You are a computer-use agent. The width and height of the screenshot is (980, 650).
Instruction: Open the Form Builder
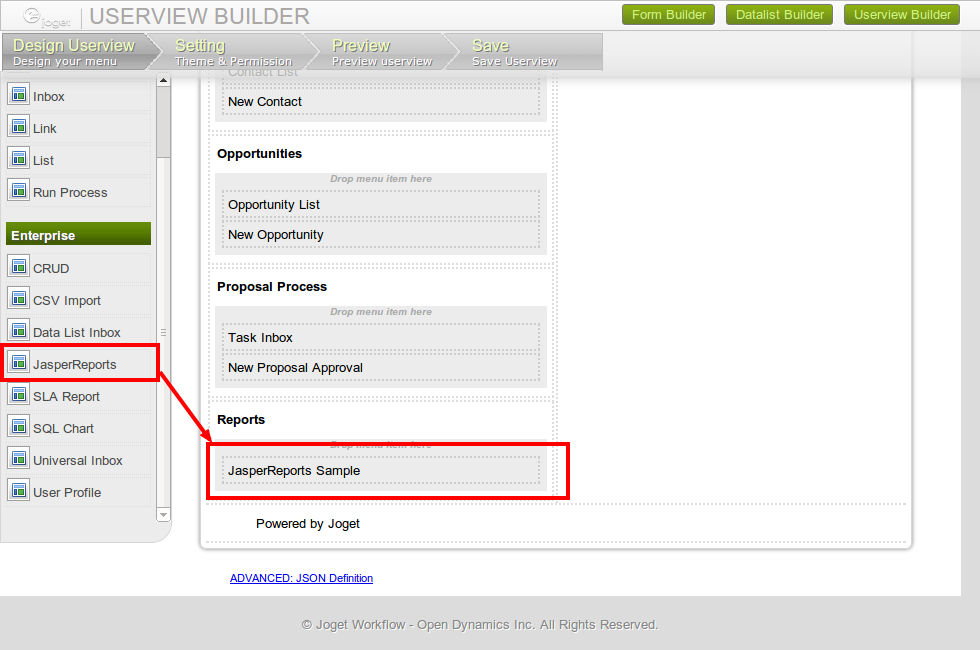668,14
